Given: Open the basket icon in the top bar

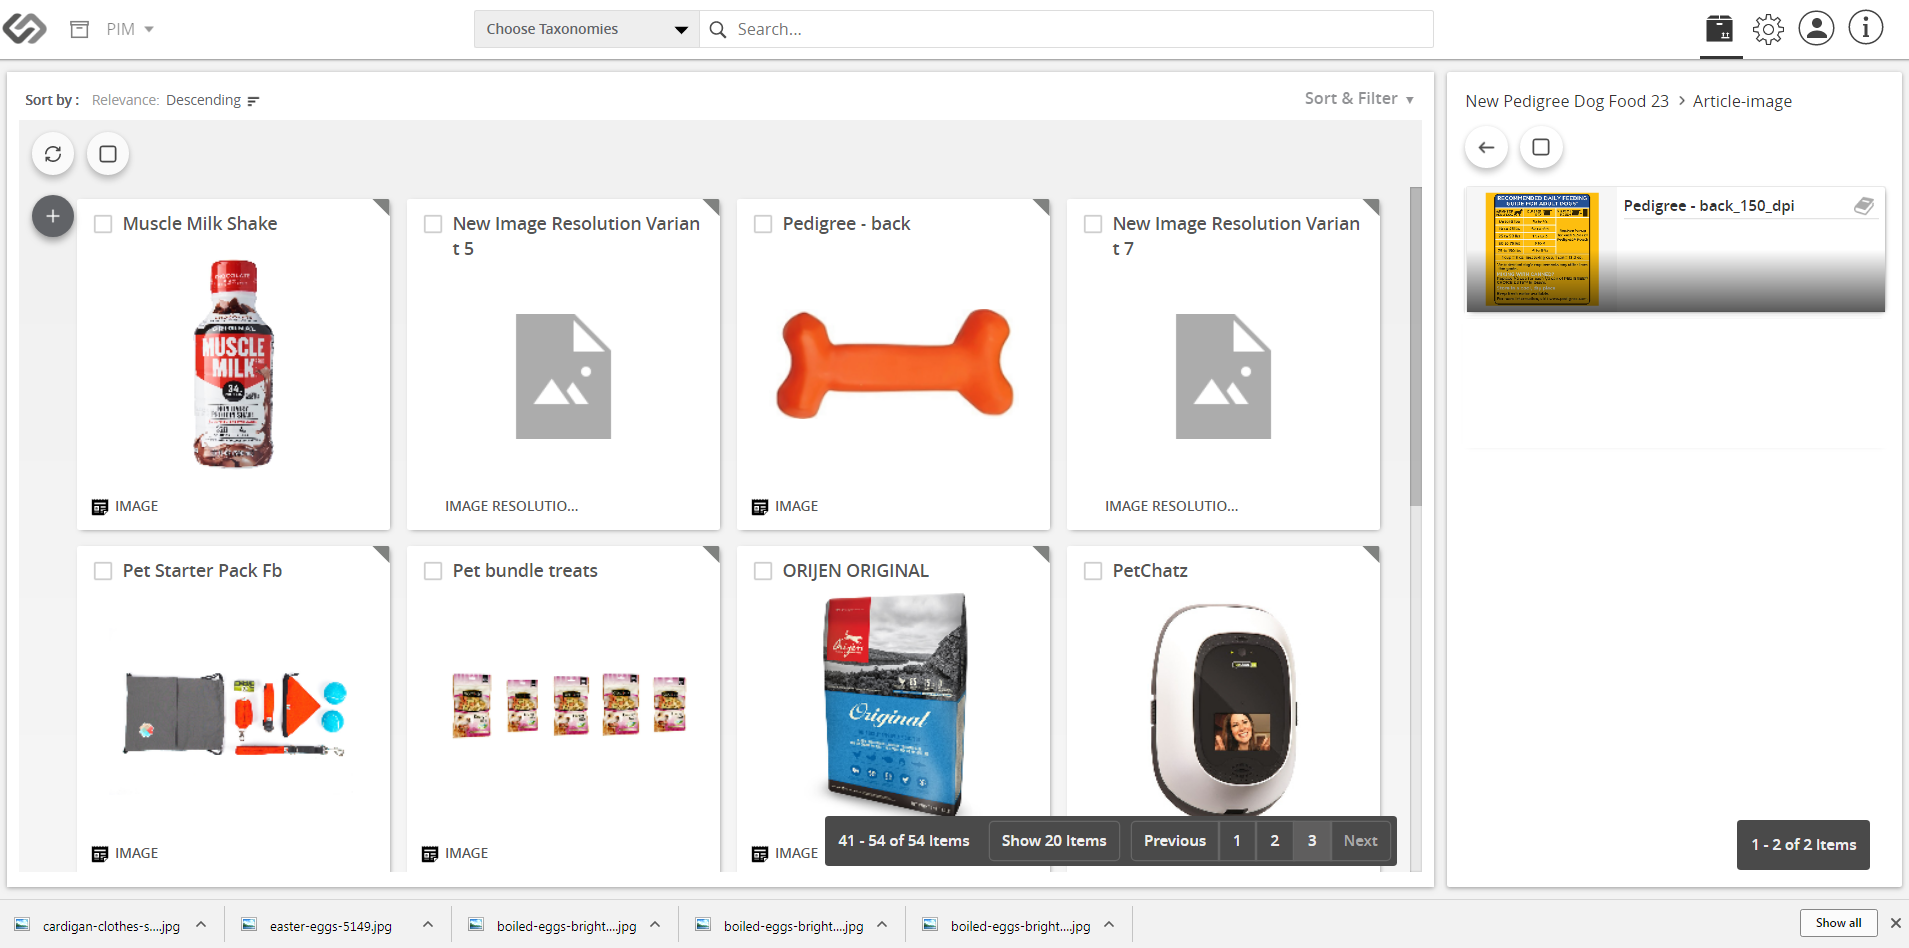Looking at the screenshot, I should click(x=1720, y=28).
